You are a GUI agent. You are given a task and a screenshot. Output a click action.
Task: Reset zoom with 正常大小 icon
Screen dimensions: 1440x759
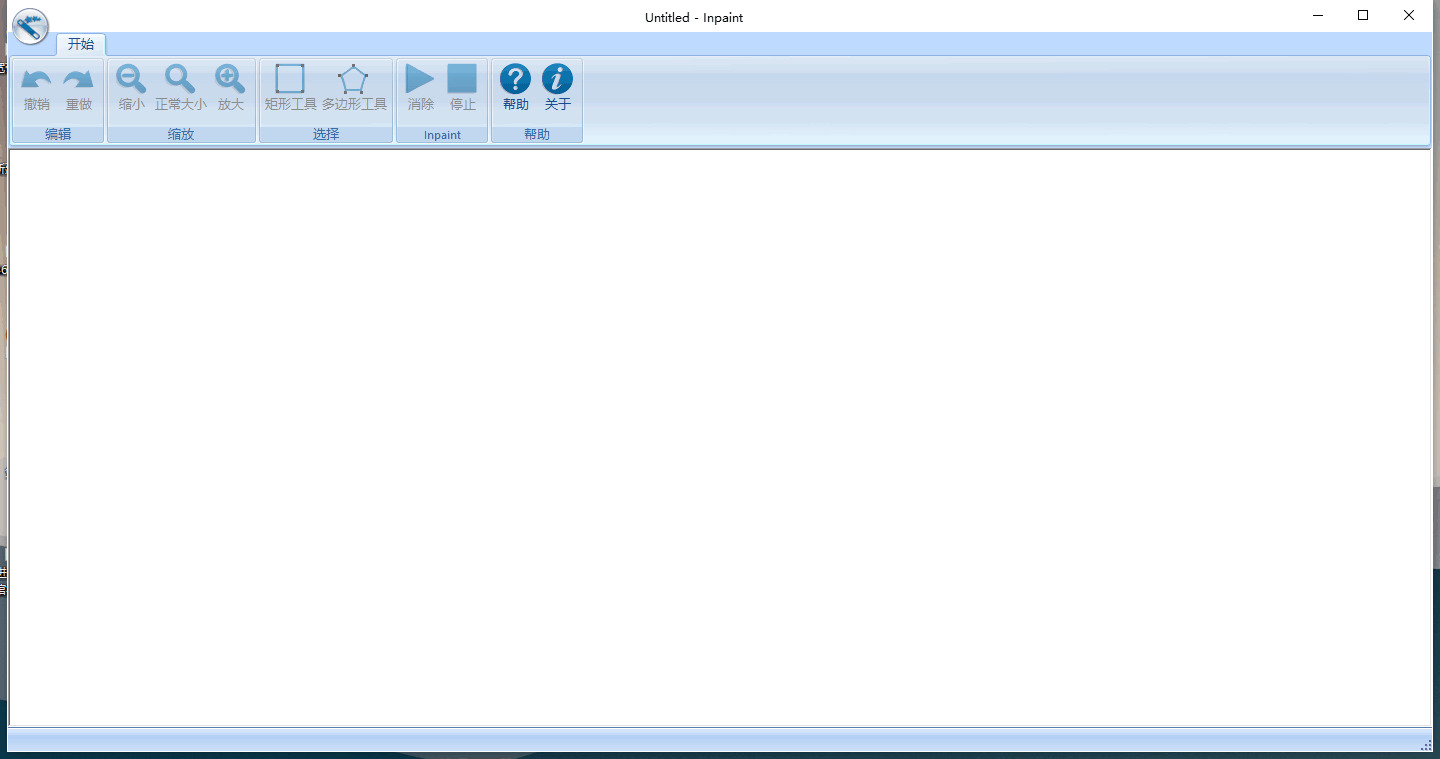181,88
